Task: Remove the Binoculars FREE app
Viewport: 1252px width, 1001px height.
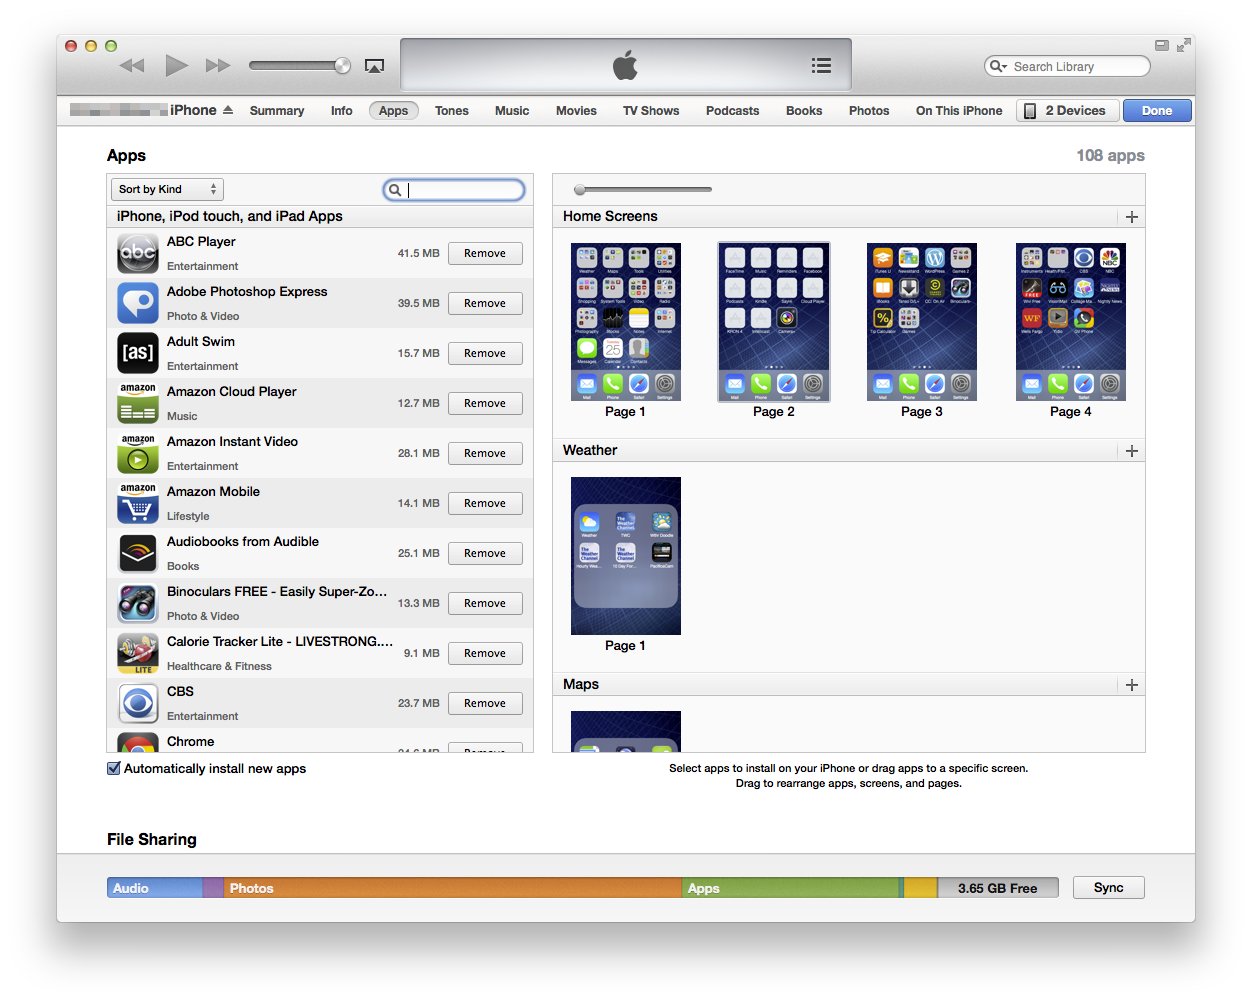Action: point(485,603)
